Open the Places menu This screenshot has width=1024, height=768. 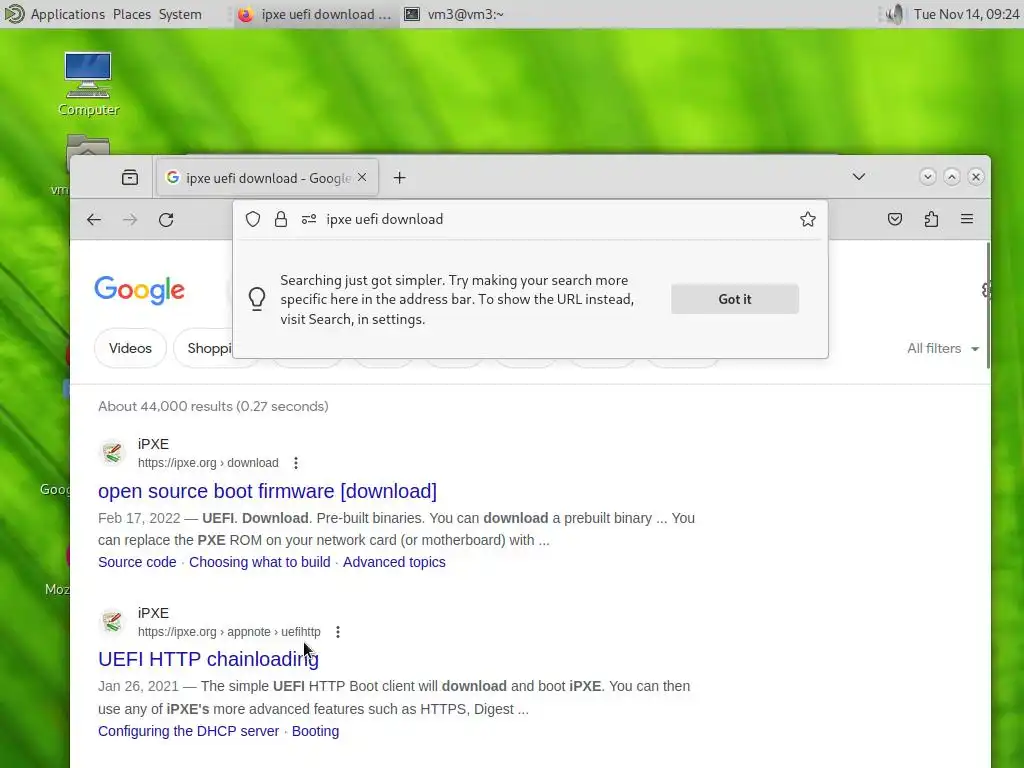click(132, 14)
